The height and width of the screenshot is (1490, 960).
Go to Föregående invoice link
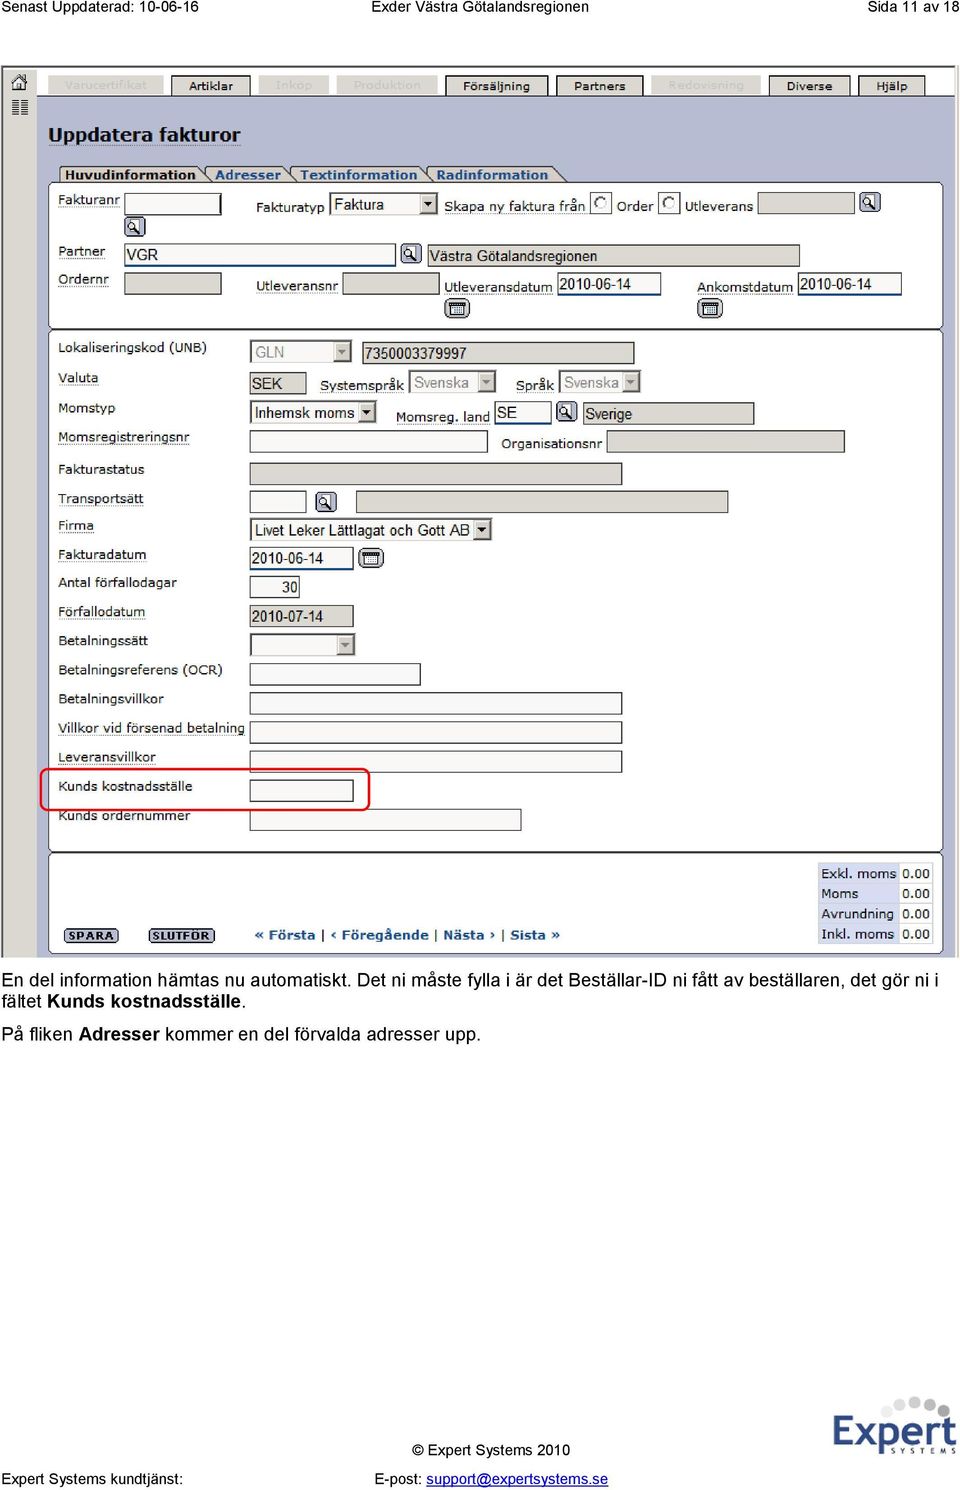coord(379,935)
